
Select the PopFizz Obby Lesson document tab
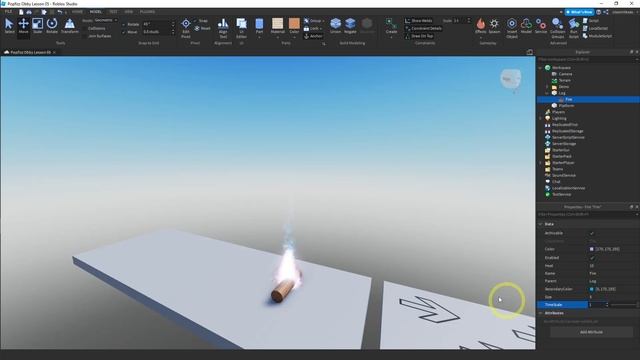click(x=30, y=52)
